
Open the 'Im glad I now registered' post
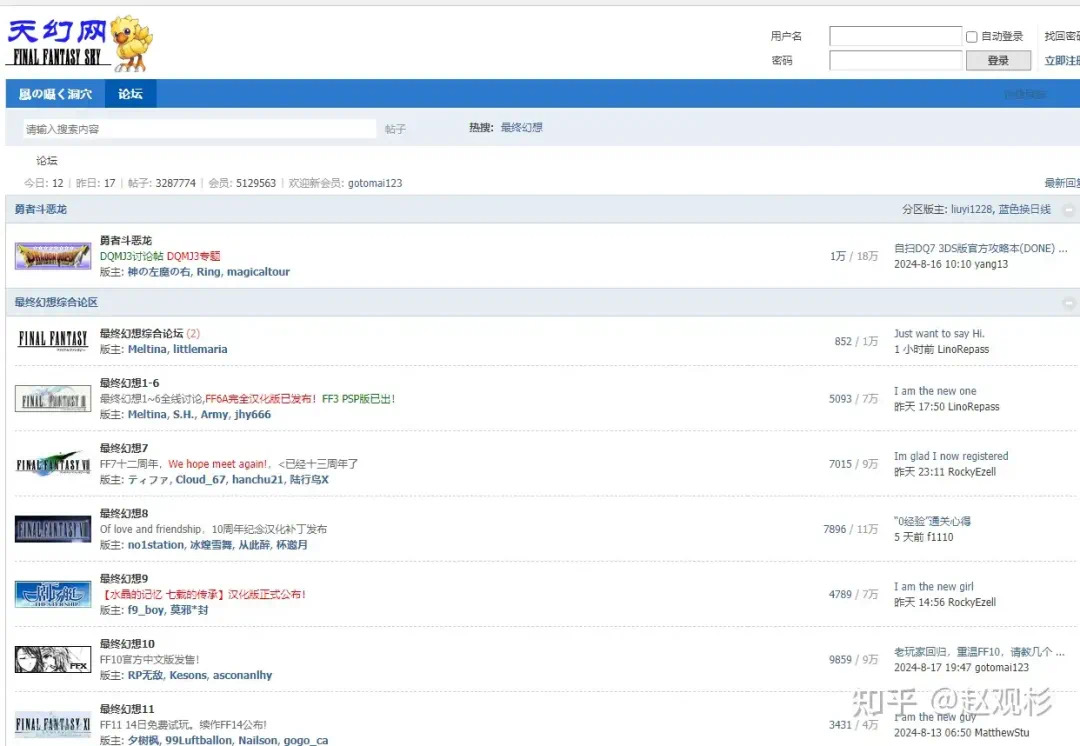[951, 456]
